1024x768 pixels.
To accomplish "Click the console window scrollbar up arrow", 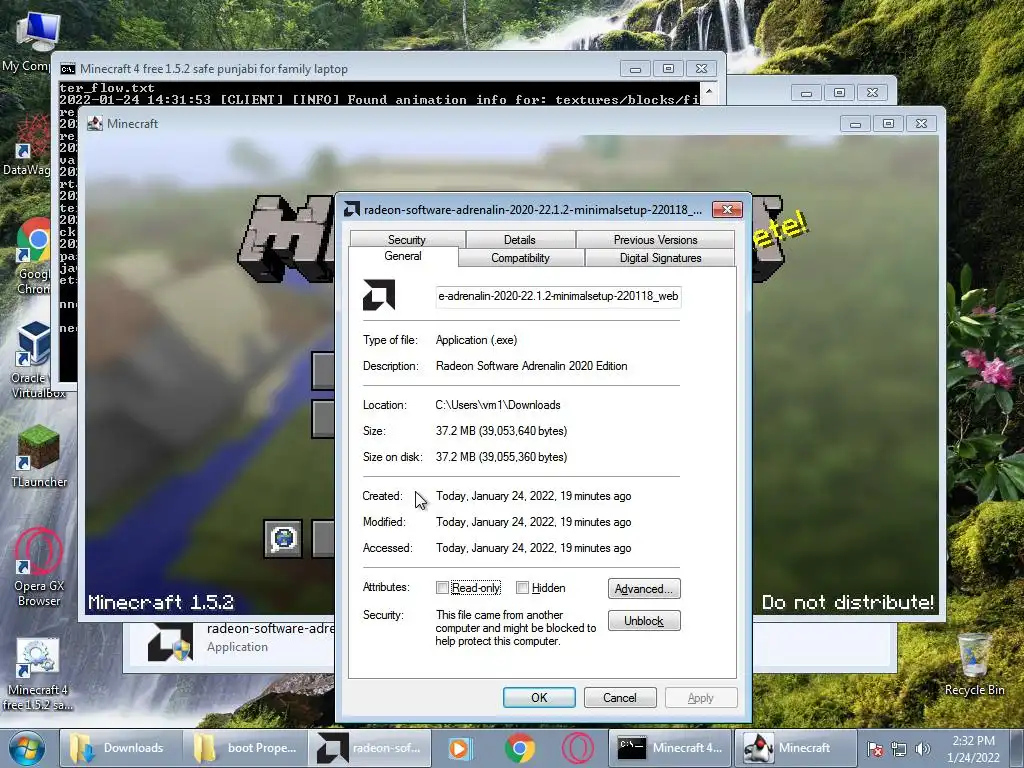I will (x=709, y=91).
